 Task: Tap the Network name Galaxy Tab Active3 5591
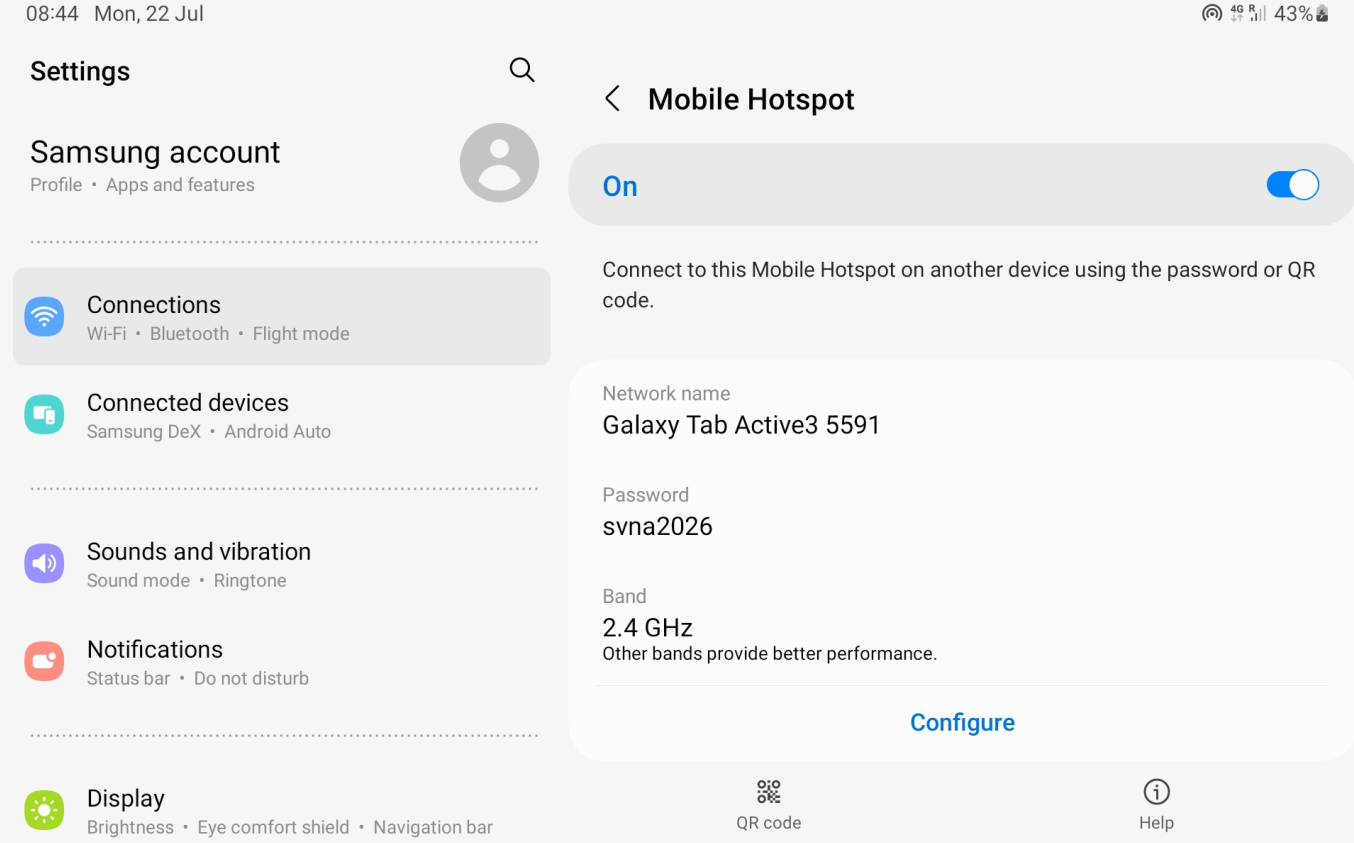point(961,411)
